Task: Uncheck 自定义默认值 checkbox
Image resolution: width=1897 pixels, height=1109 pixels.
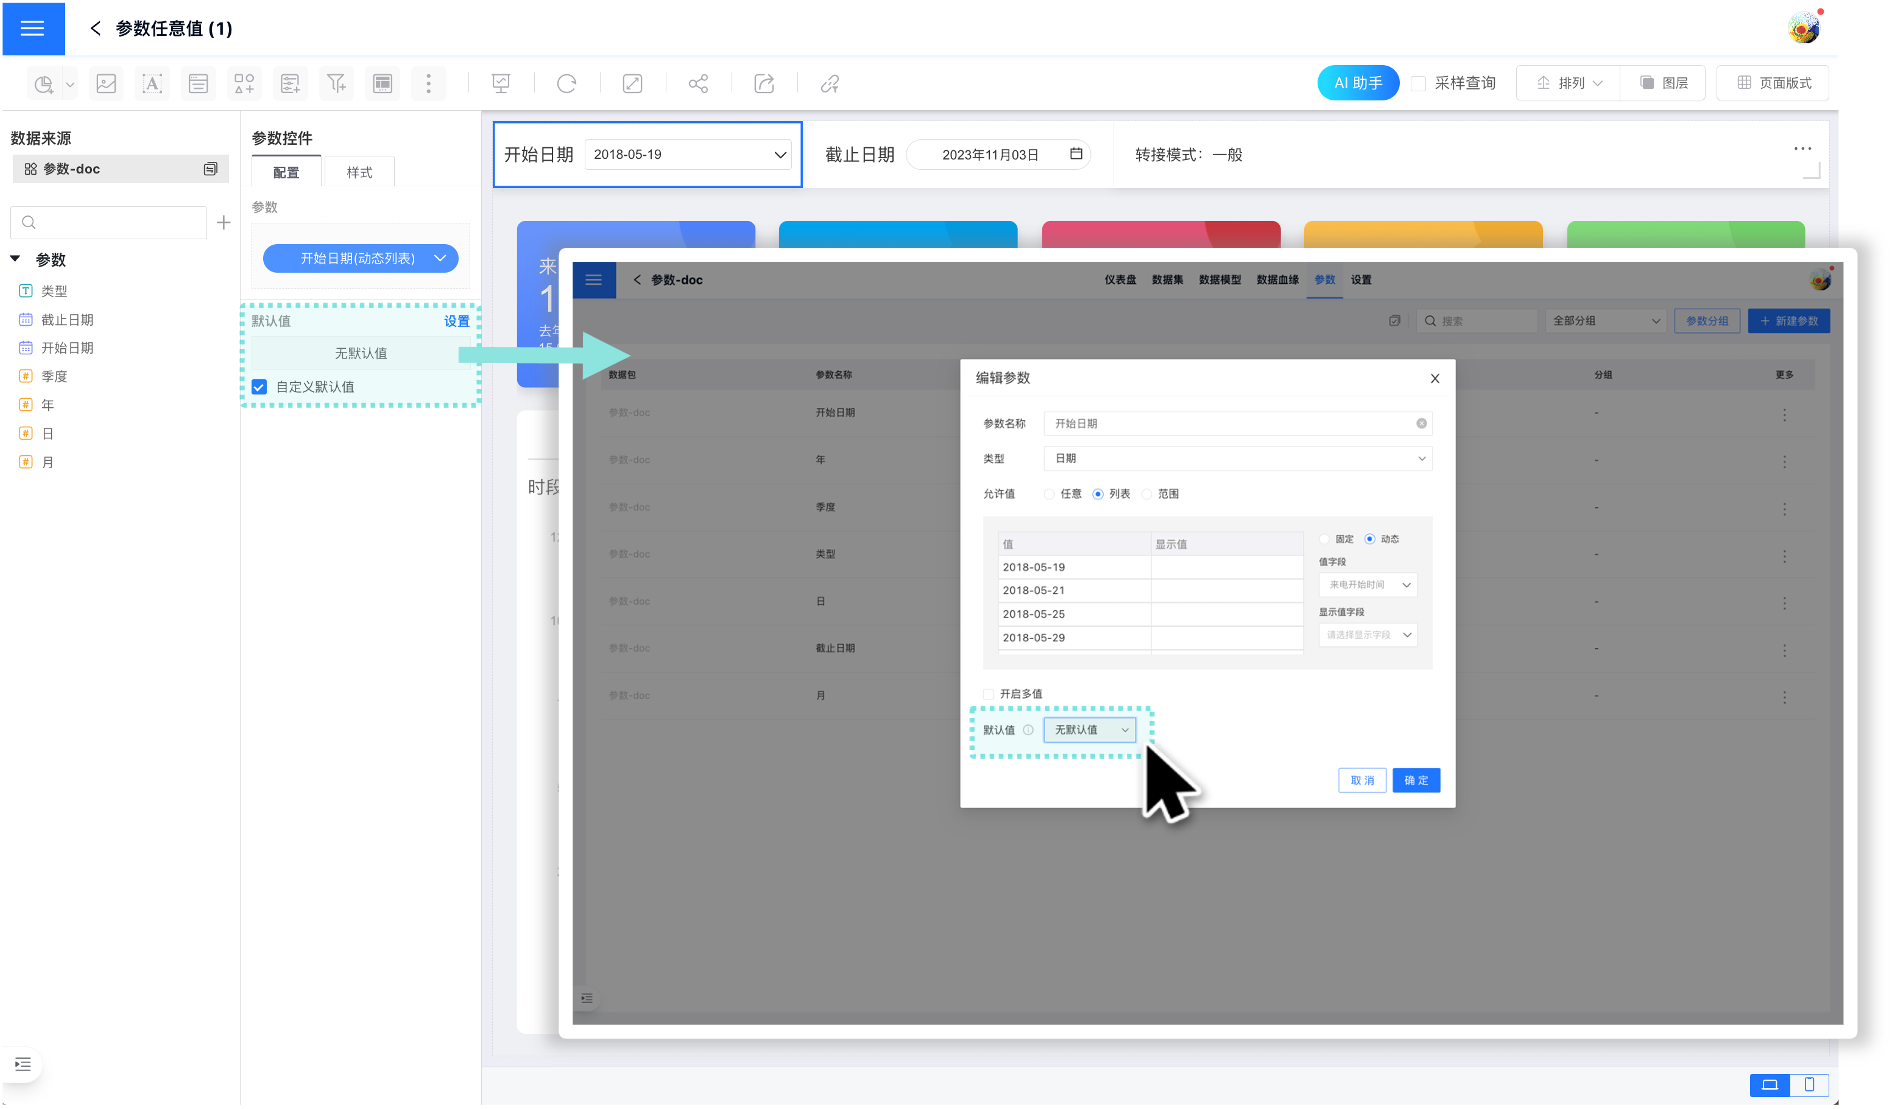Action: click(259, 387)
